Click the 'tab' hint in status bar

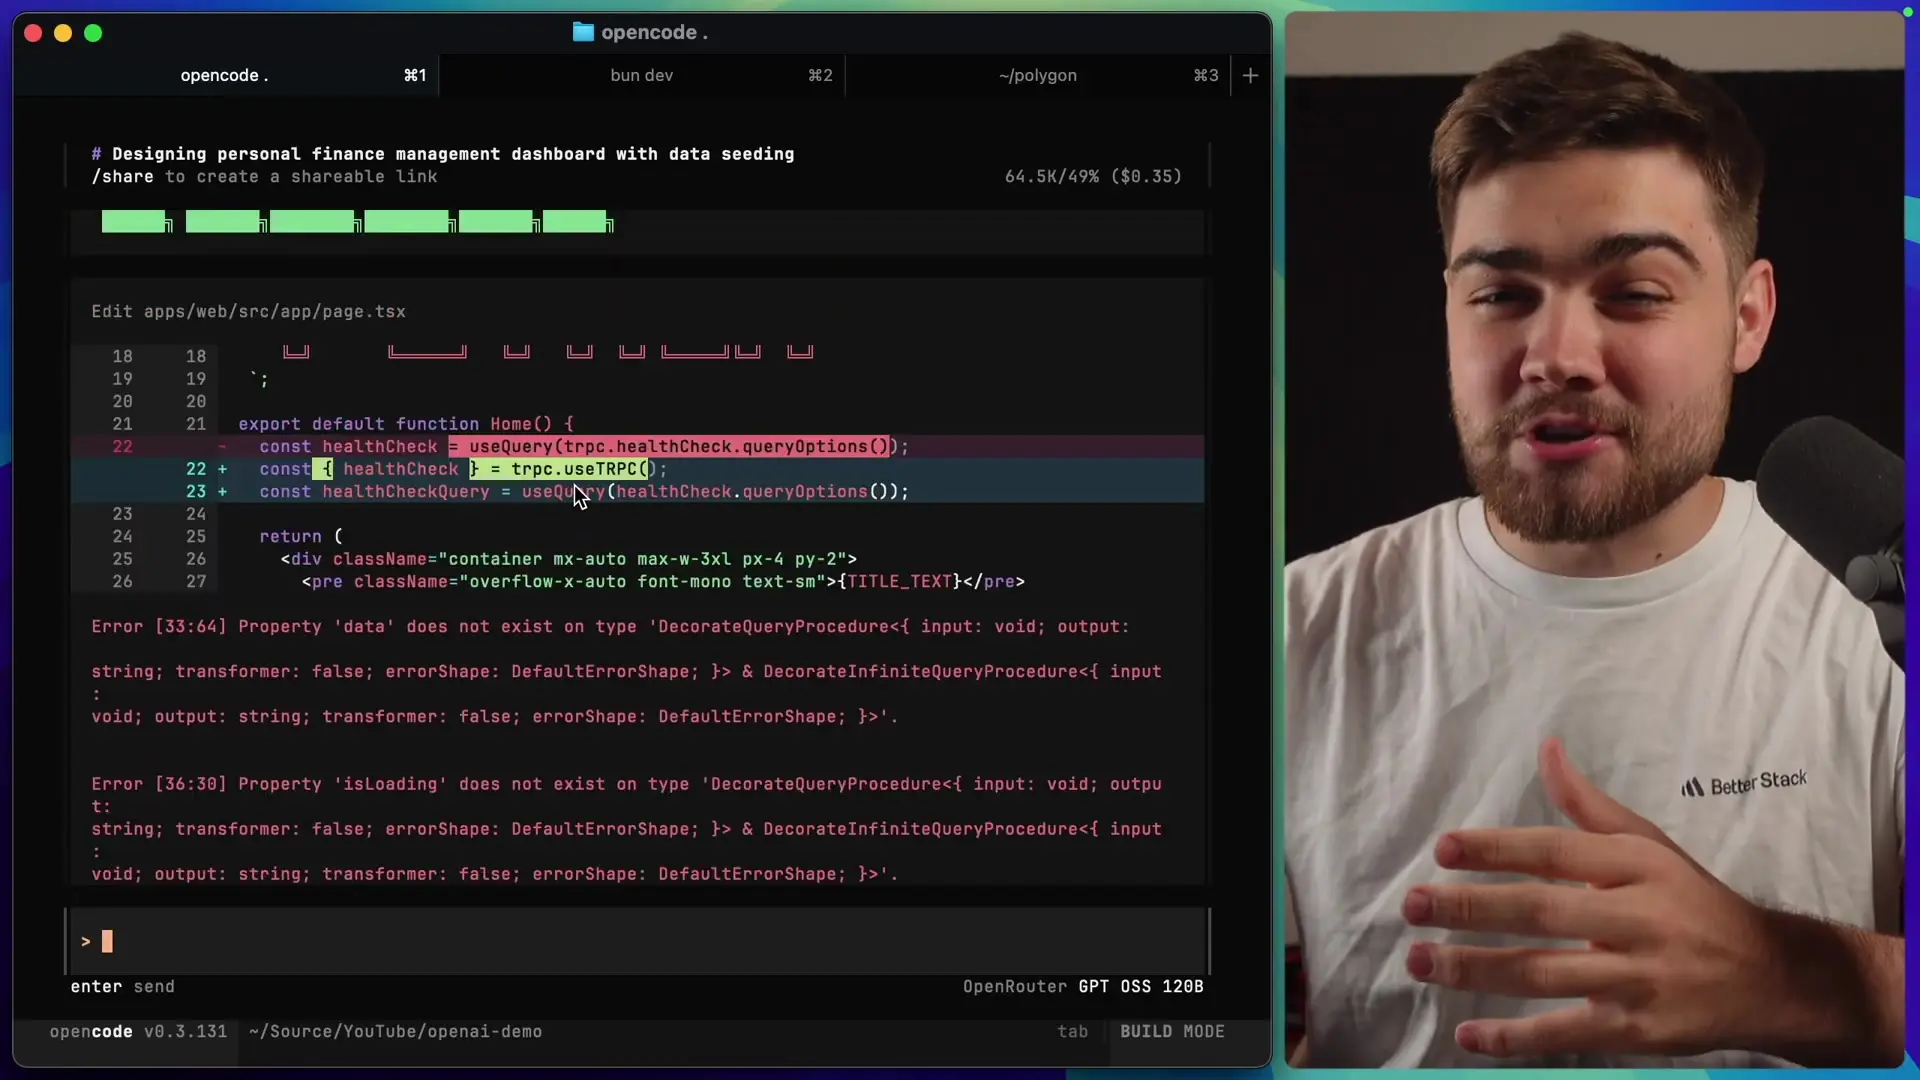(x=1072, y=1031)
